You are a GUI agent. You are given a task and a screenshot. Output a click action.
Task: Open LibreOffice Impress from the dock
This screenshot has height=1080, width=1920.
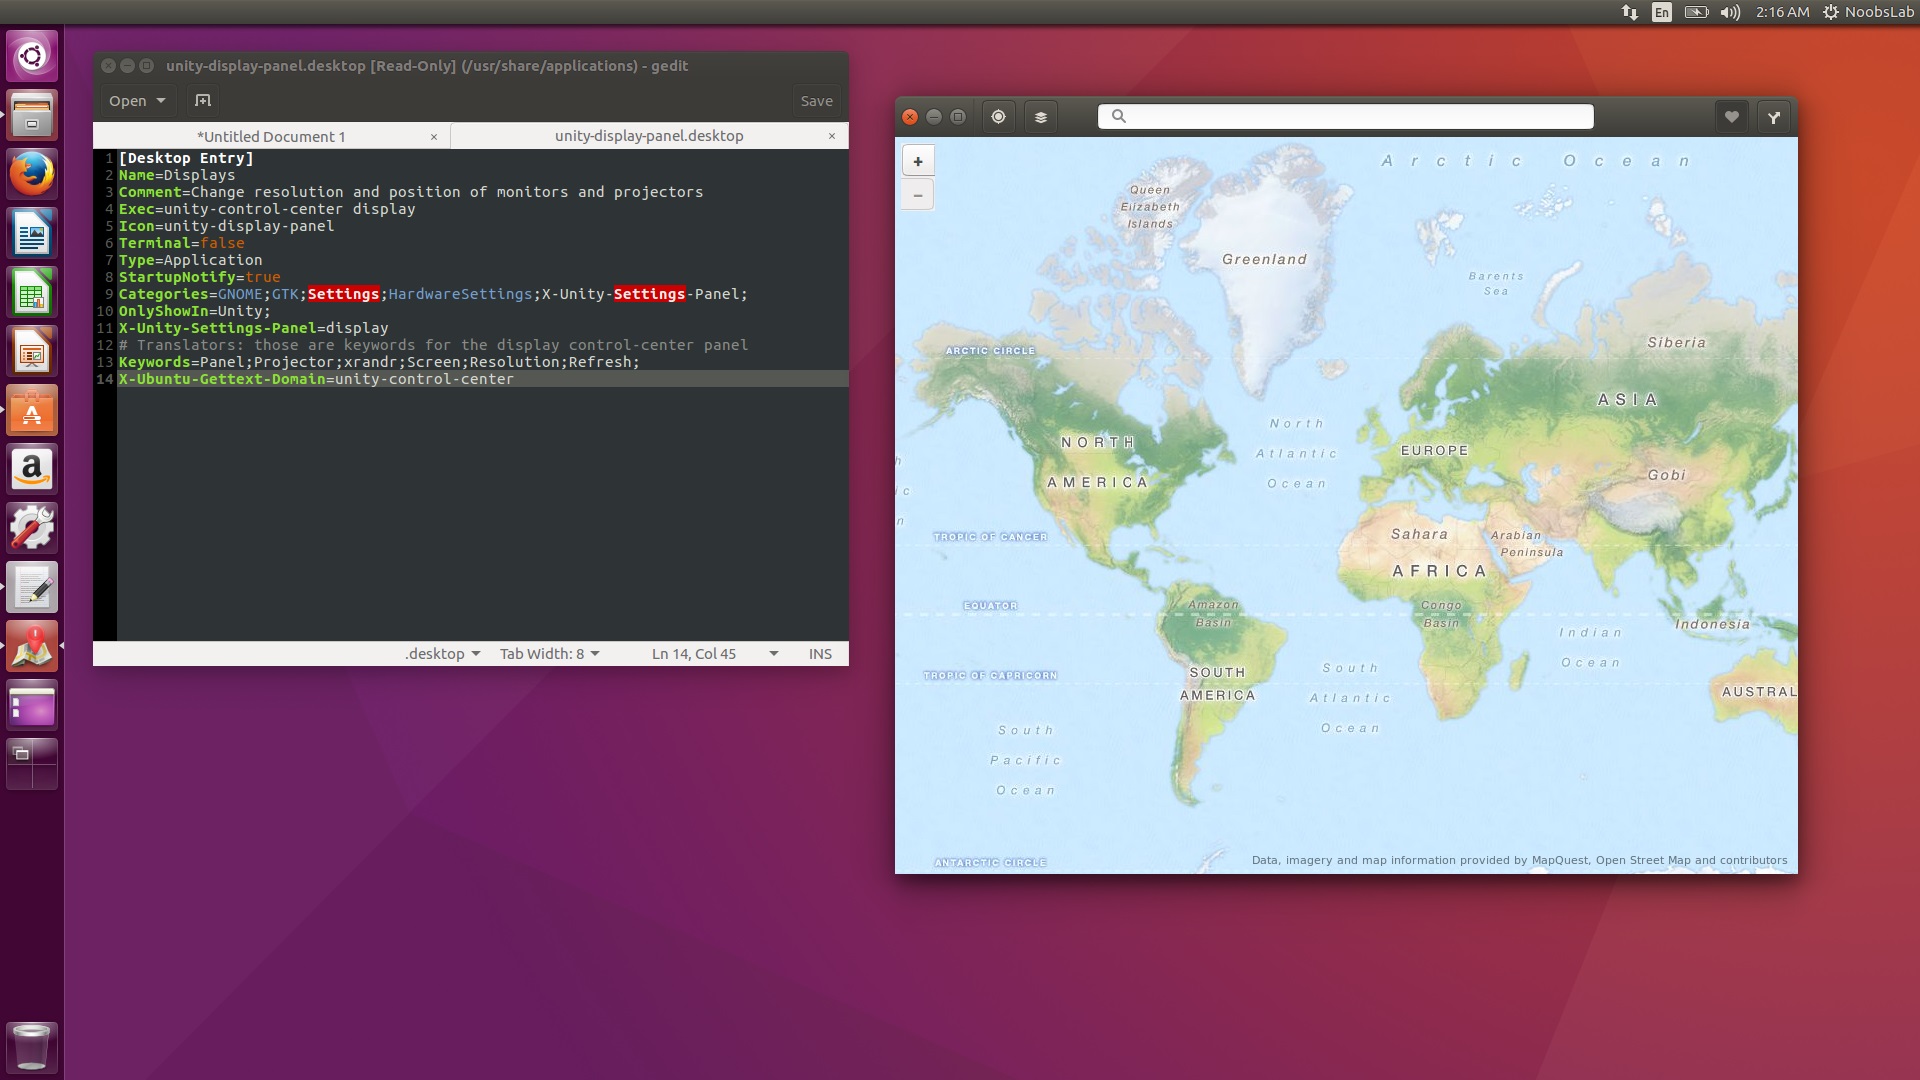(32, 351)
